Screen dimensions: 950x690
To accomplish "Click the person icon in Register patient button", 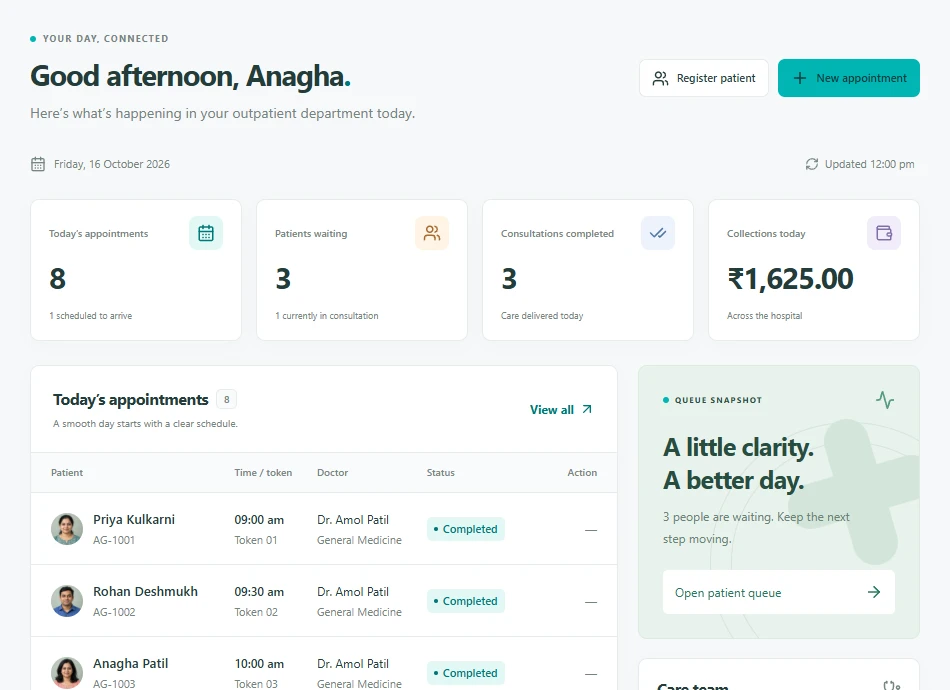I will (660, 78).
